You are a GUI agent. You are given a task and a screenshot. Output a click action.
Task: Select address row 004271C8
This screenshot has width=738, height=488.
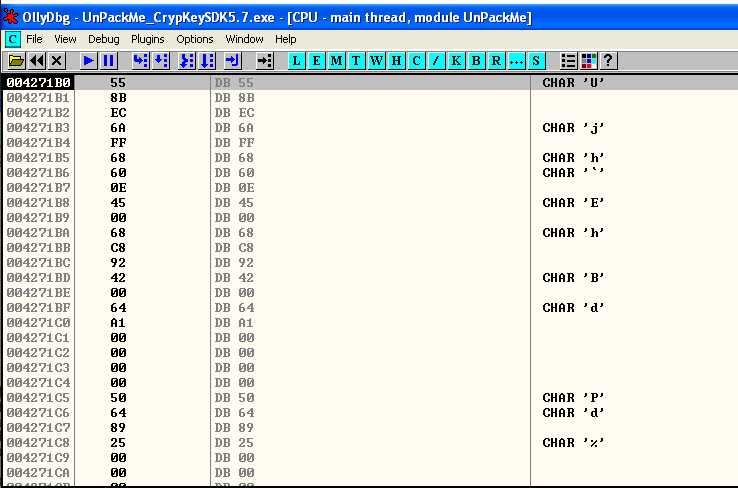click(38, 443)
